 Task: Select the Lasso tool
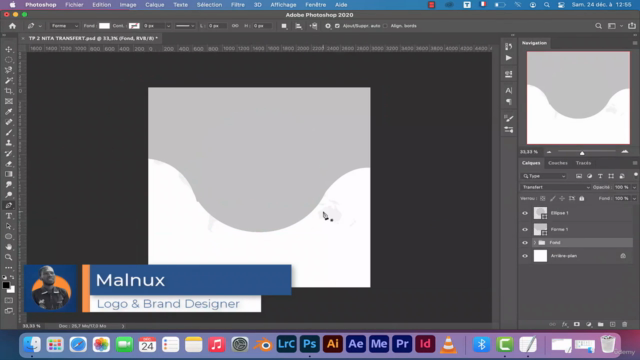(x=9, y=70)
